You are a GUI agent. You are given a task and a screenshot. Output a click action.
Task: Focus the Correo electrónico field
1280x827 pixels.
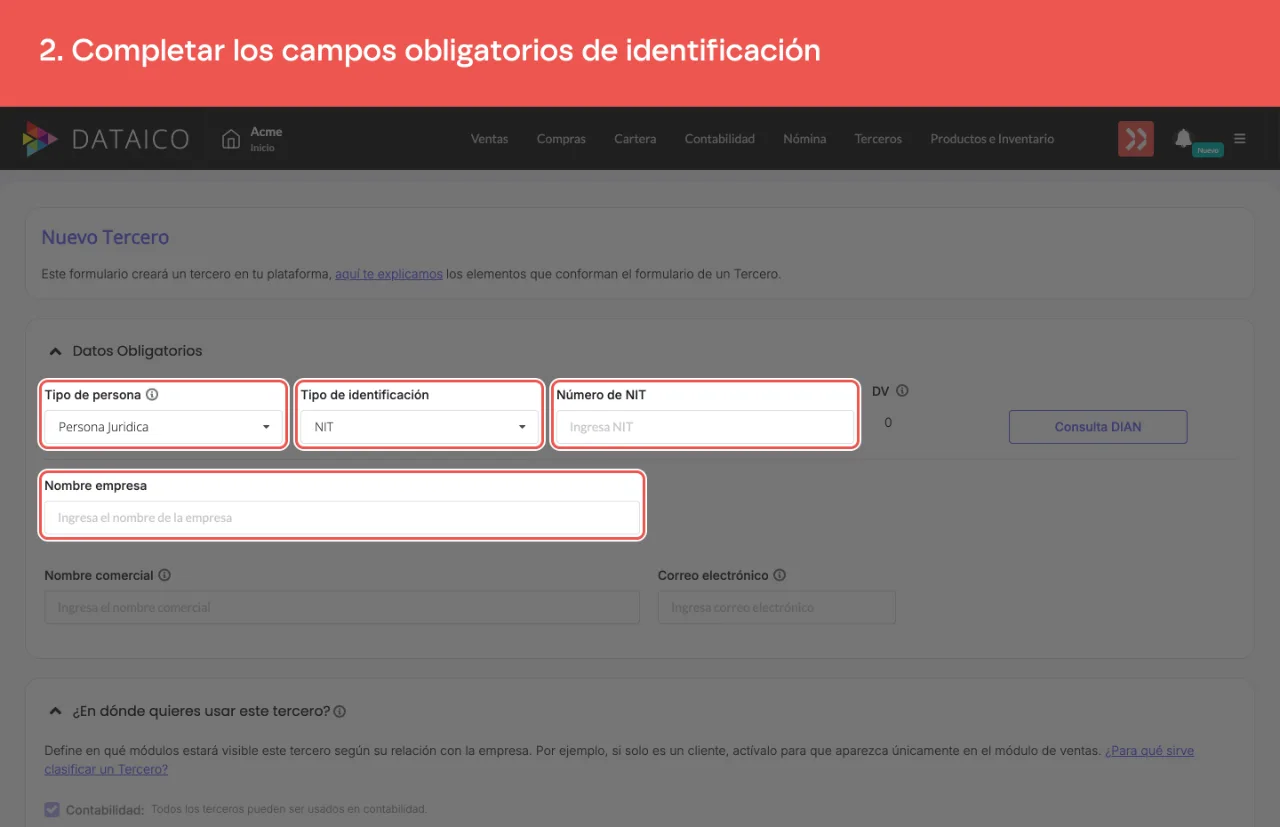[x=777, y=608]
